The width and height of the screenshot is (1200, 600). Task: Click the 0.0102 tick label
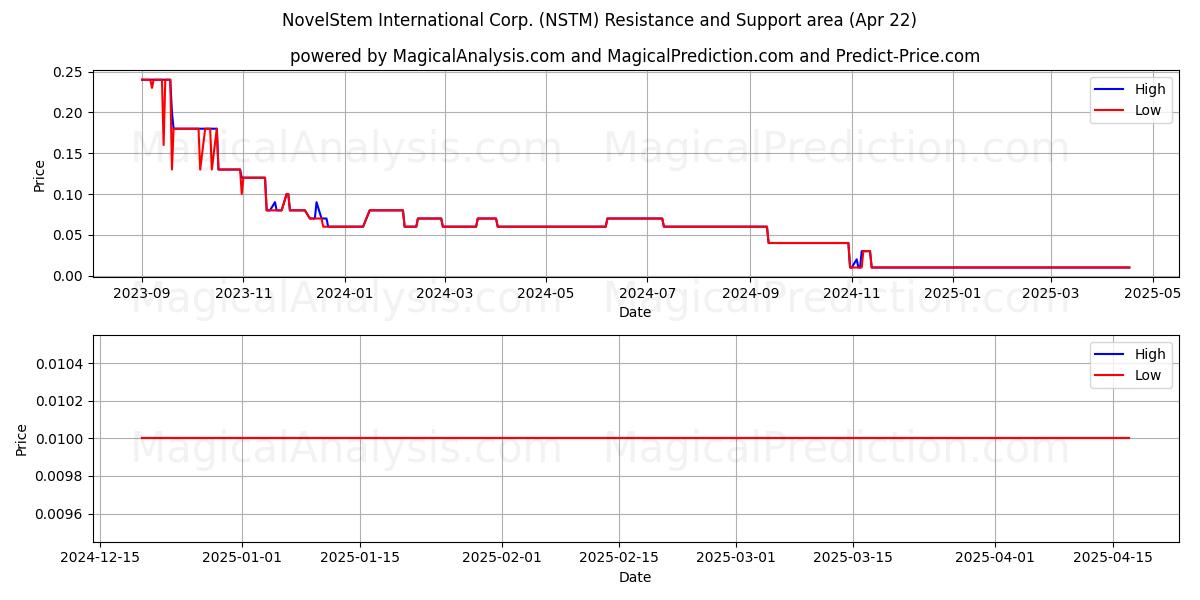click(x=59, y=401)
